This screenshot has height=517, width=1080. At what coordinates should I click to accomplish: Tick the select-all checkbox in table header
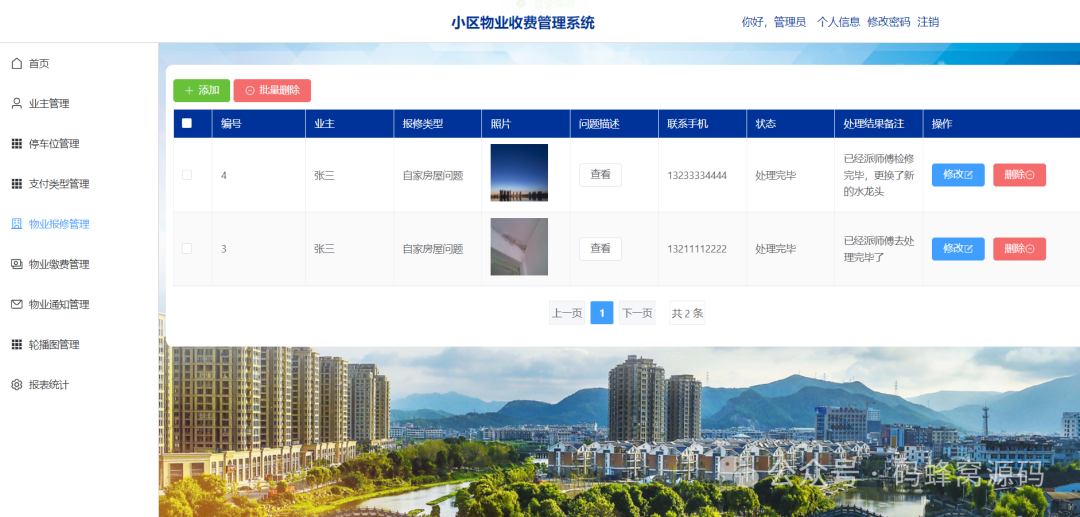click(x=187, y=123)
